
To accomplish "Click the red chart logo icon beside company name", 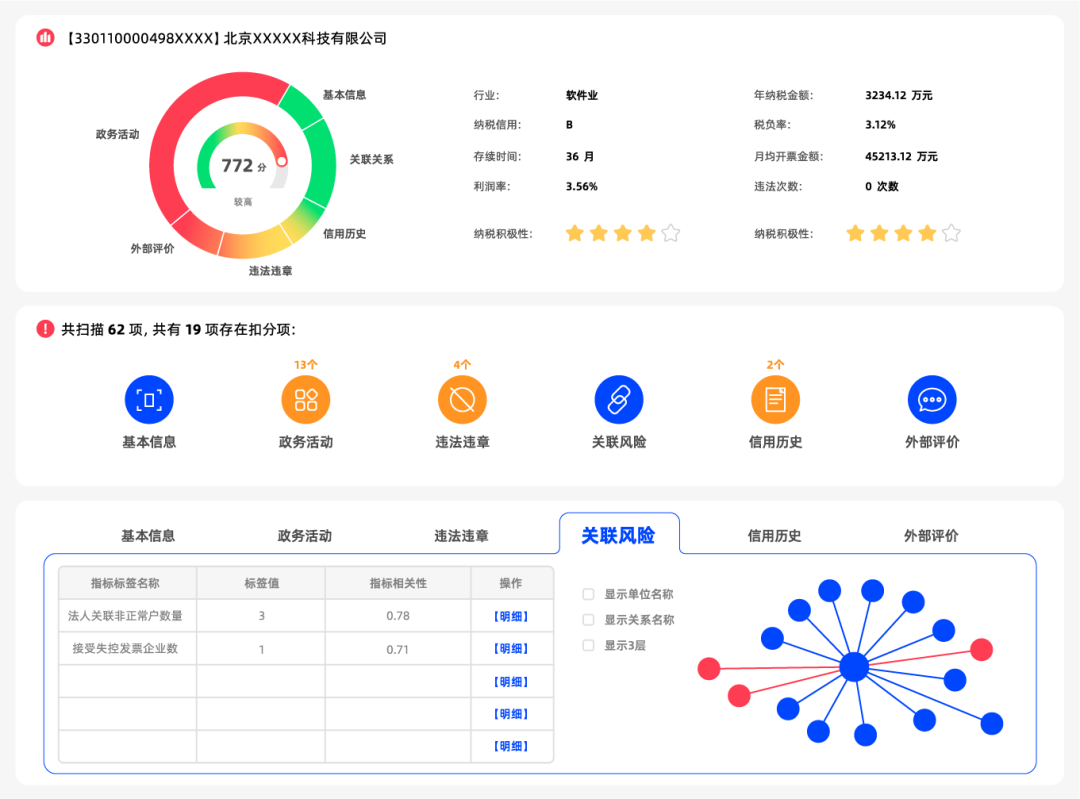I will click(45, 38).
